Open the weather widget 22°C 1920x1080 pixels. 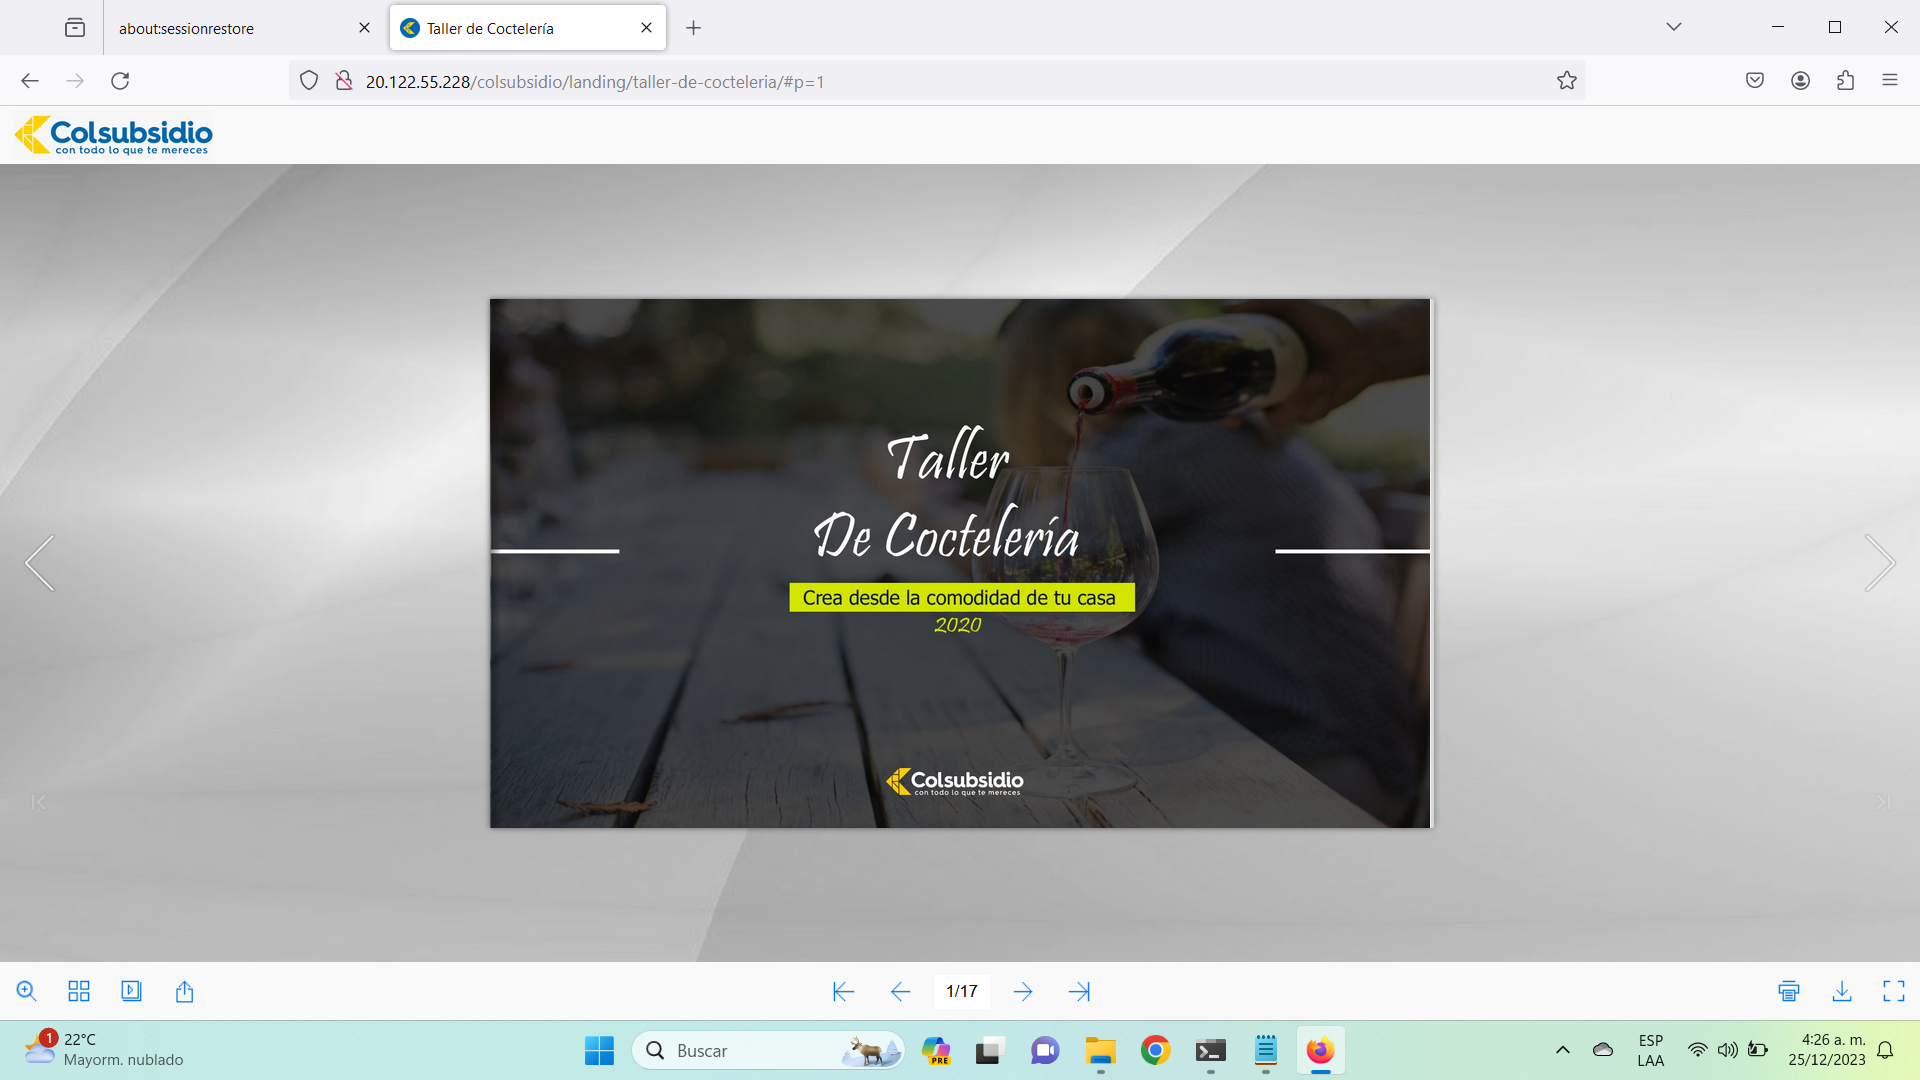pos(104,1050)
